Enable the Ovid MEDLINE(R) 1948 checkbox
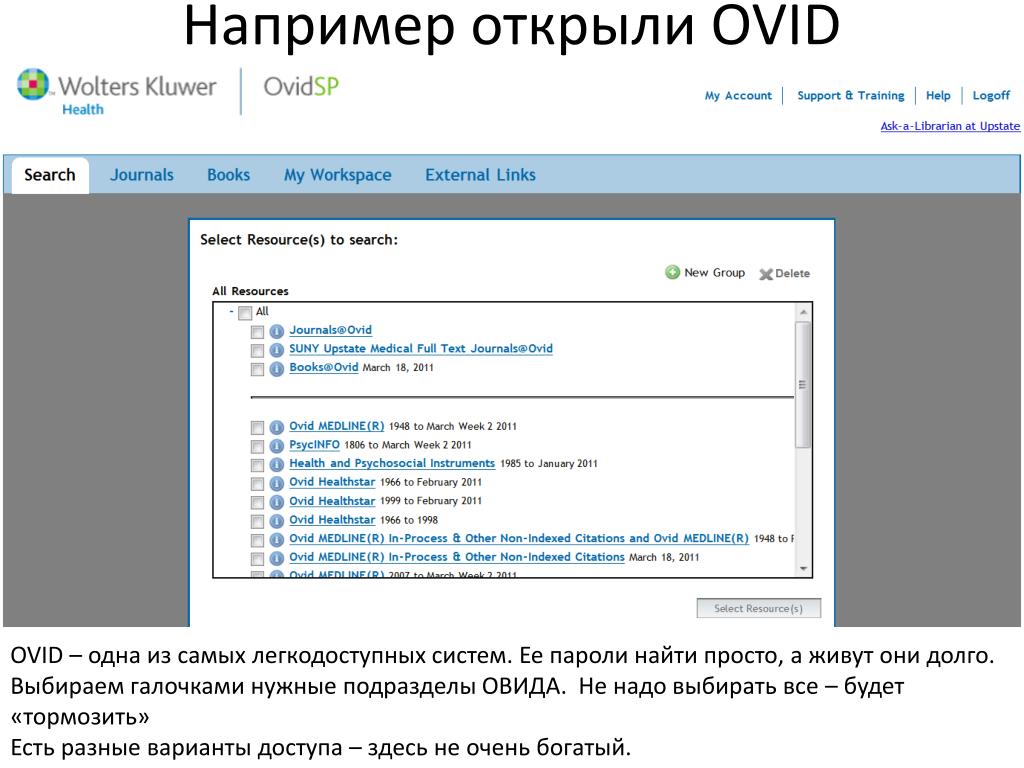The width and height of the screenshot is (1024, 768). click(257, 428)
